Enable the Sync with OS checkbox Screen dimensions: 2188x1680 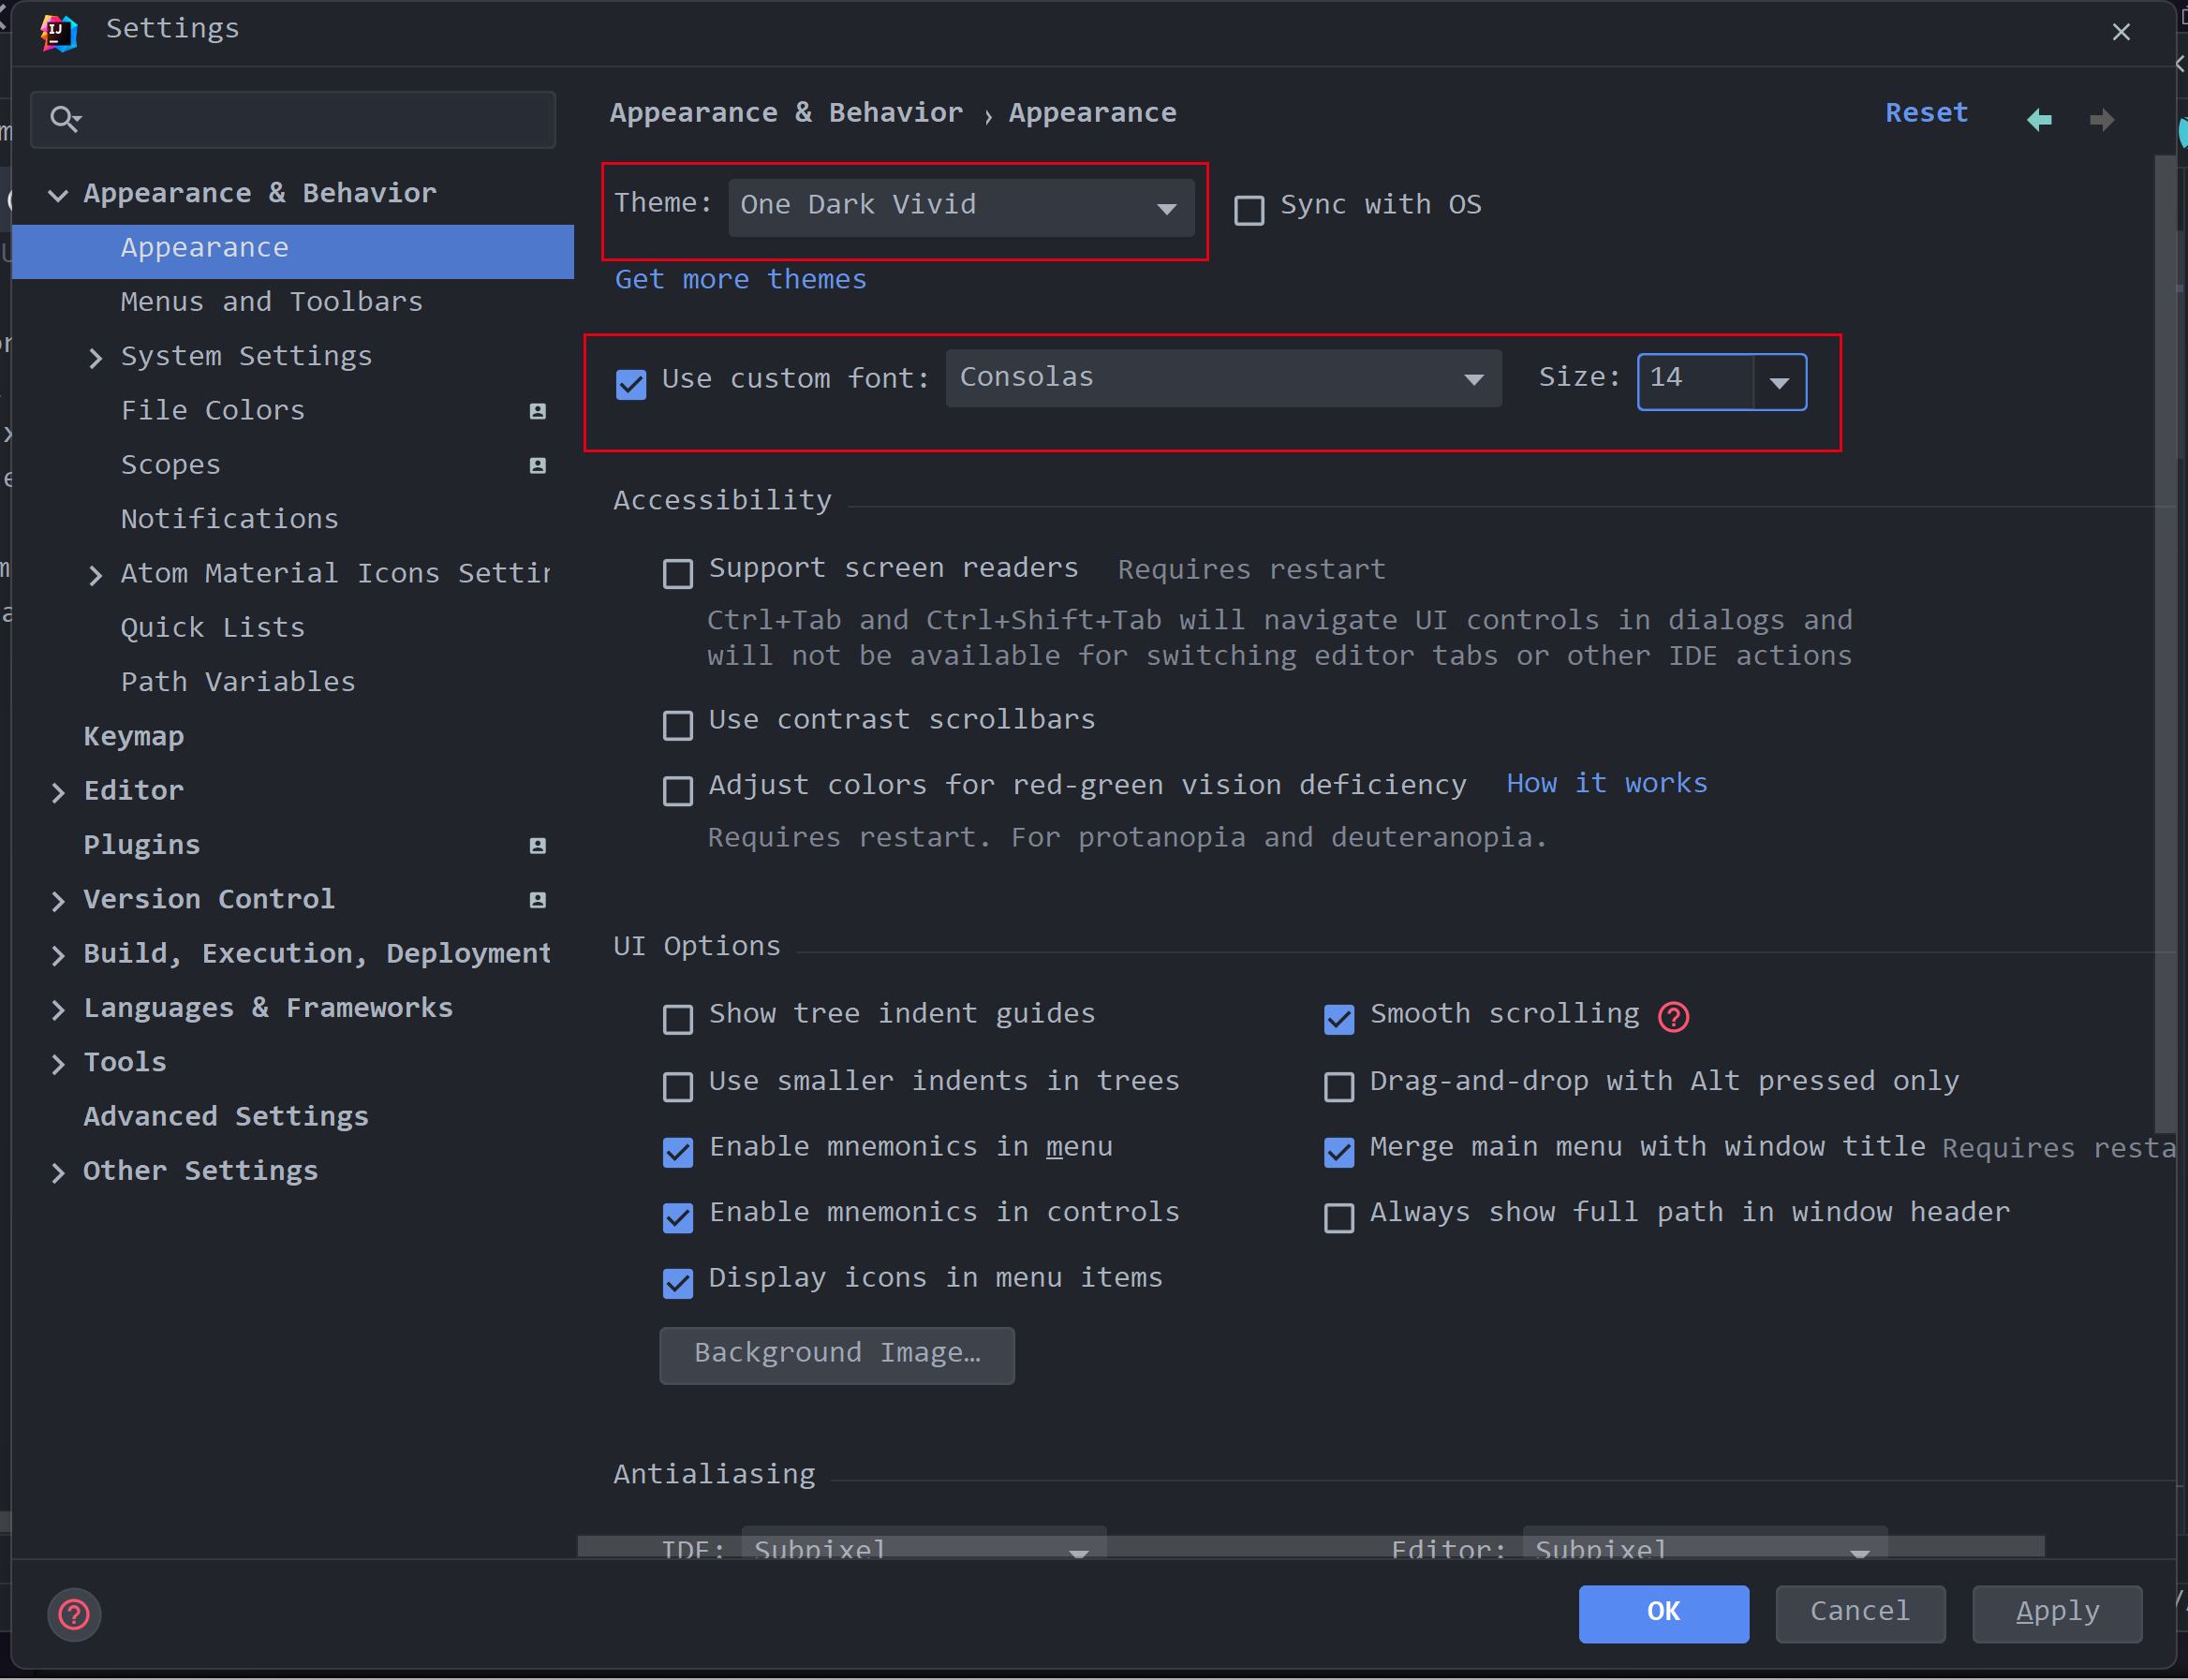tap(1249, 209)
